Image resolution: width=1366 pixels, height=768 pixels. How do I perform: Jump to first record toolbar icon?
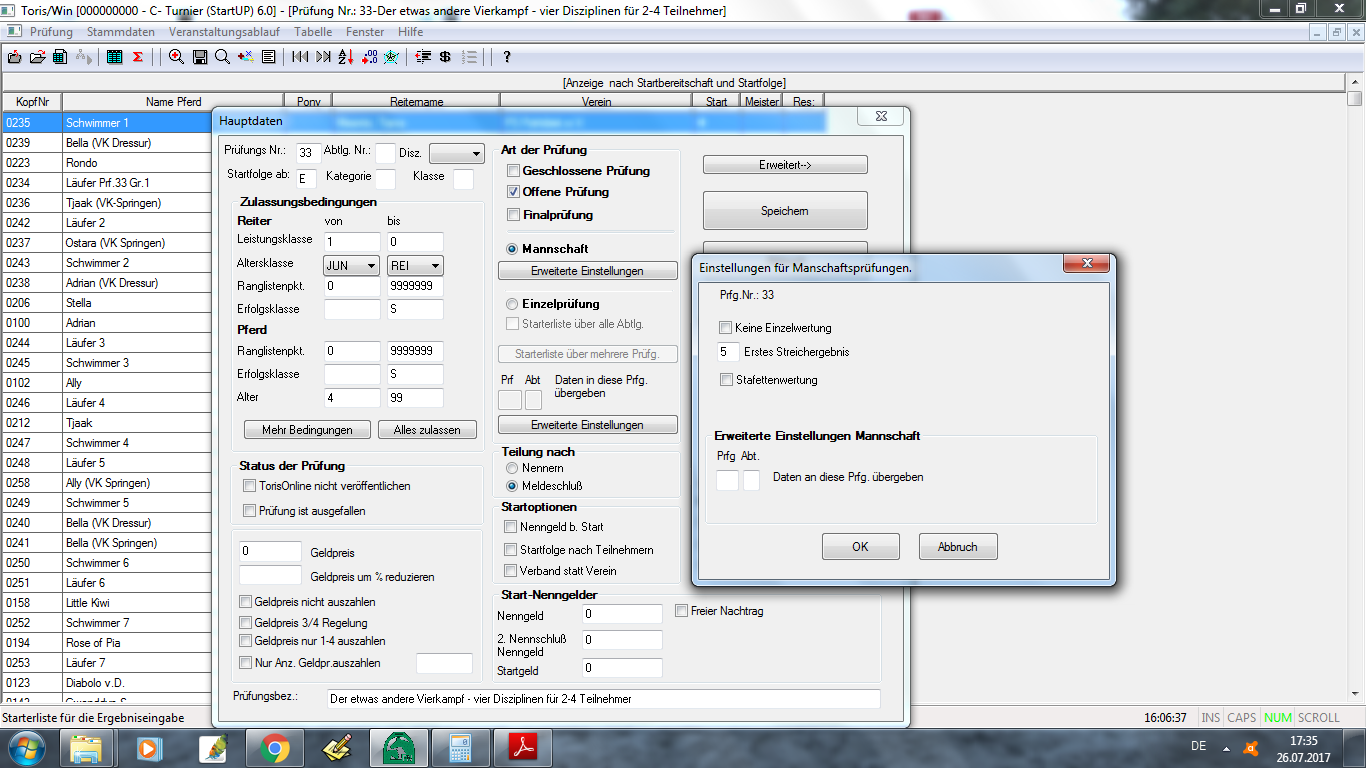tap(299, 57)
